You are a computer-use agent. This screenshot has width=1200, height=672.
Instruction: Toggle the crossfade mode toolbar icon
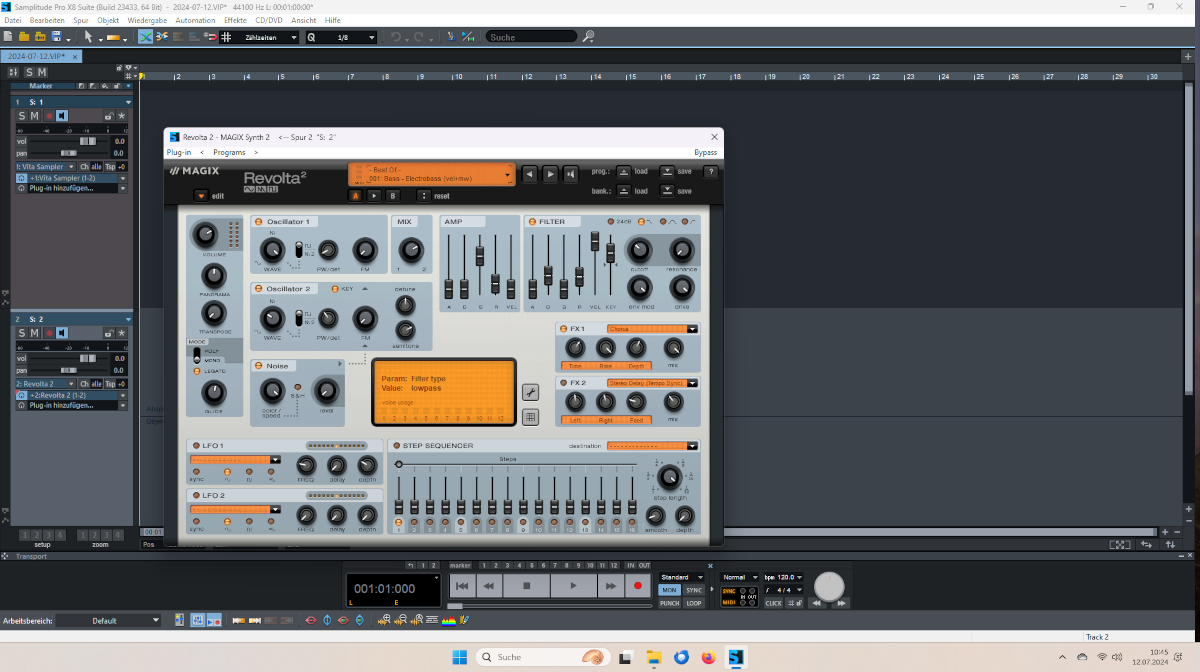point(146,37)
